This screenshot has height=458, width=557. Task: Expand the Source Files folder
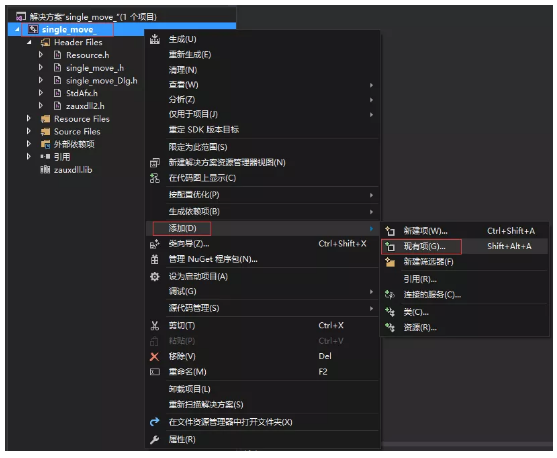pos(28,131)
